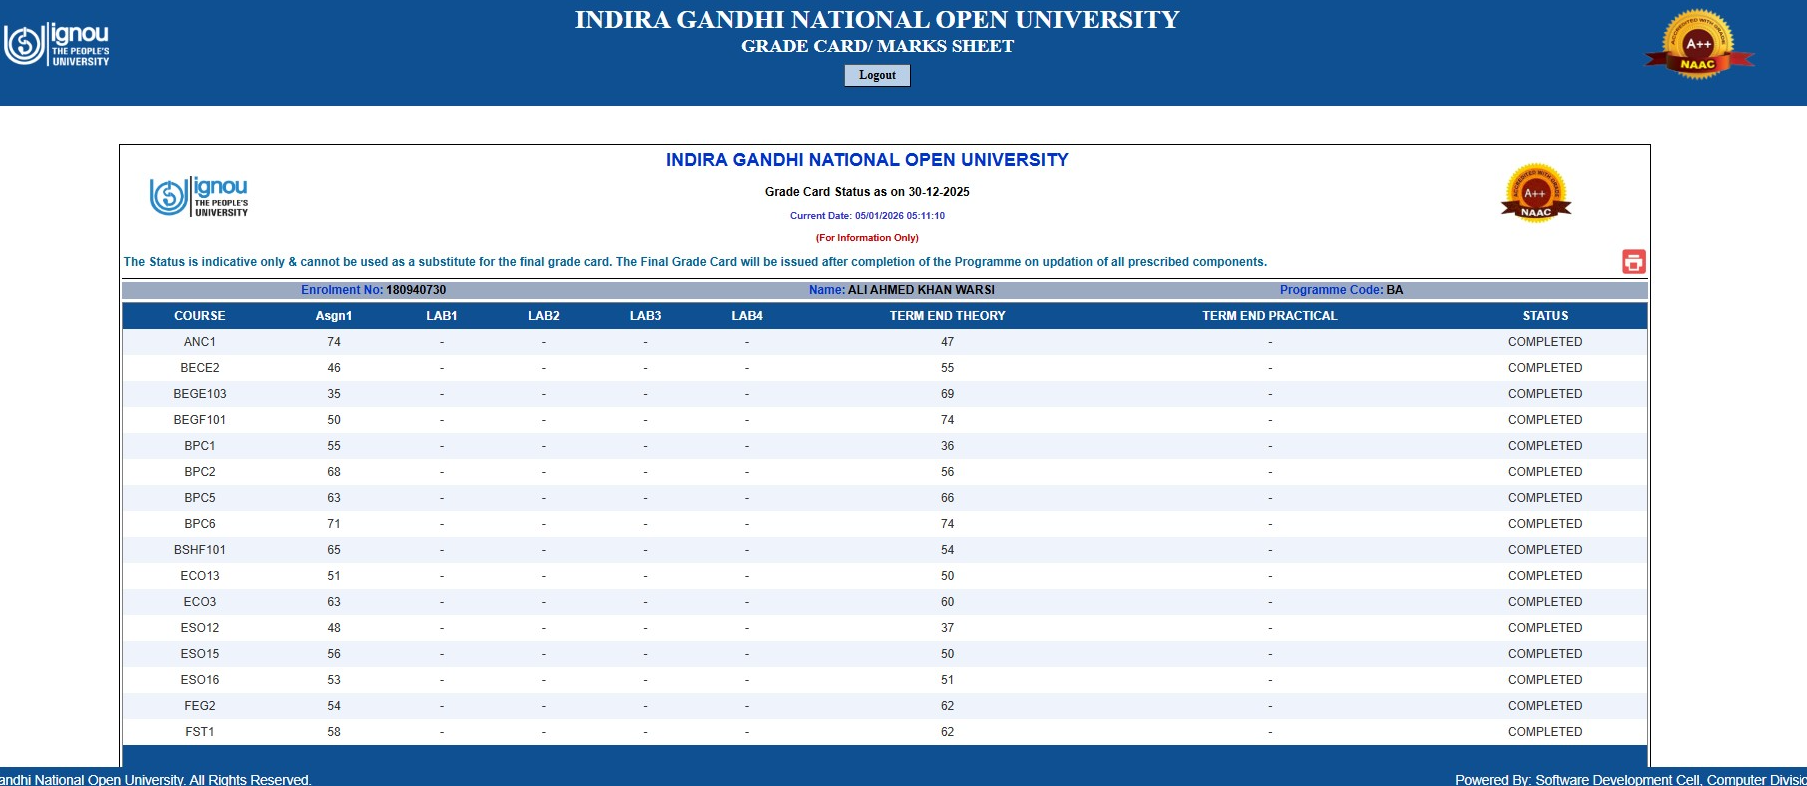Click the COMPLETED status for ANC1
Screen dimensions: 1807x786
(1546, 342)
